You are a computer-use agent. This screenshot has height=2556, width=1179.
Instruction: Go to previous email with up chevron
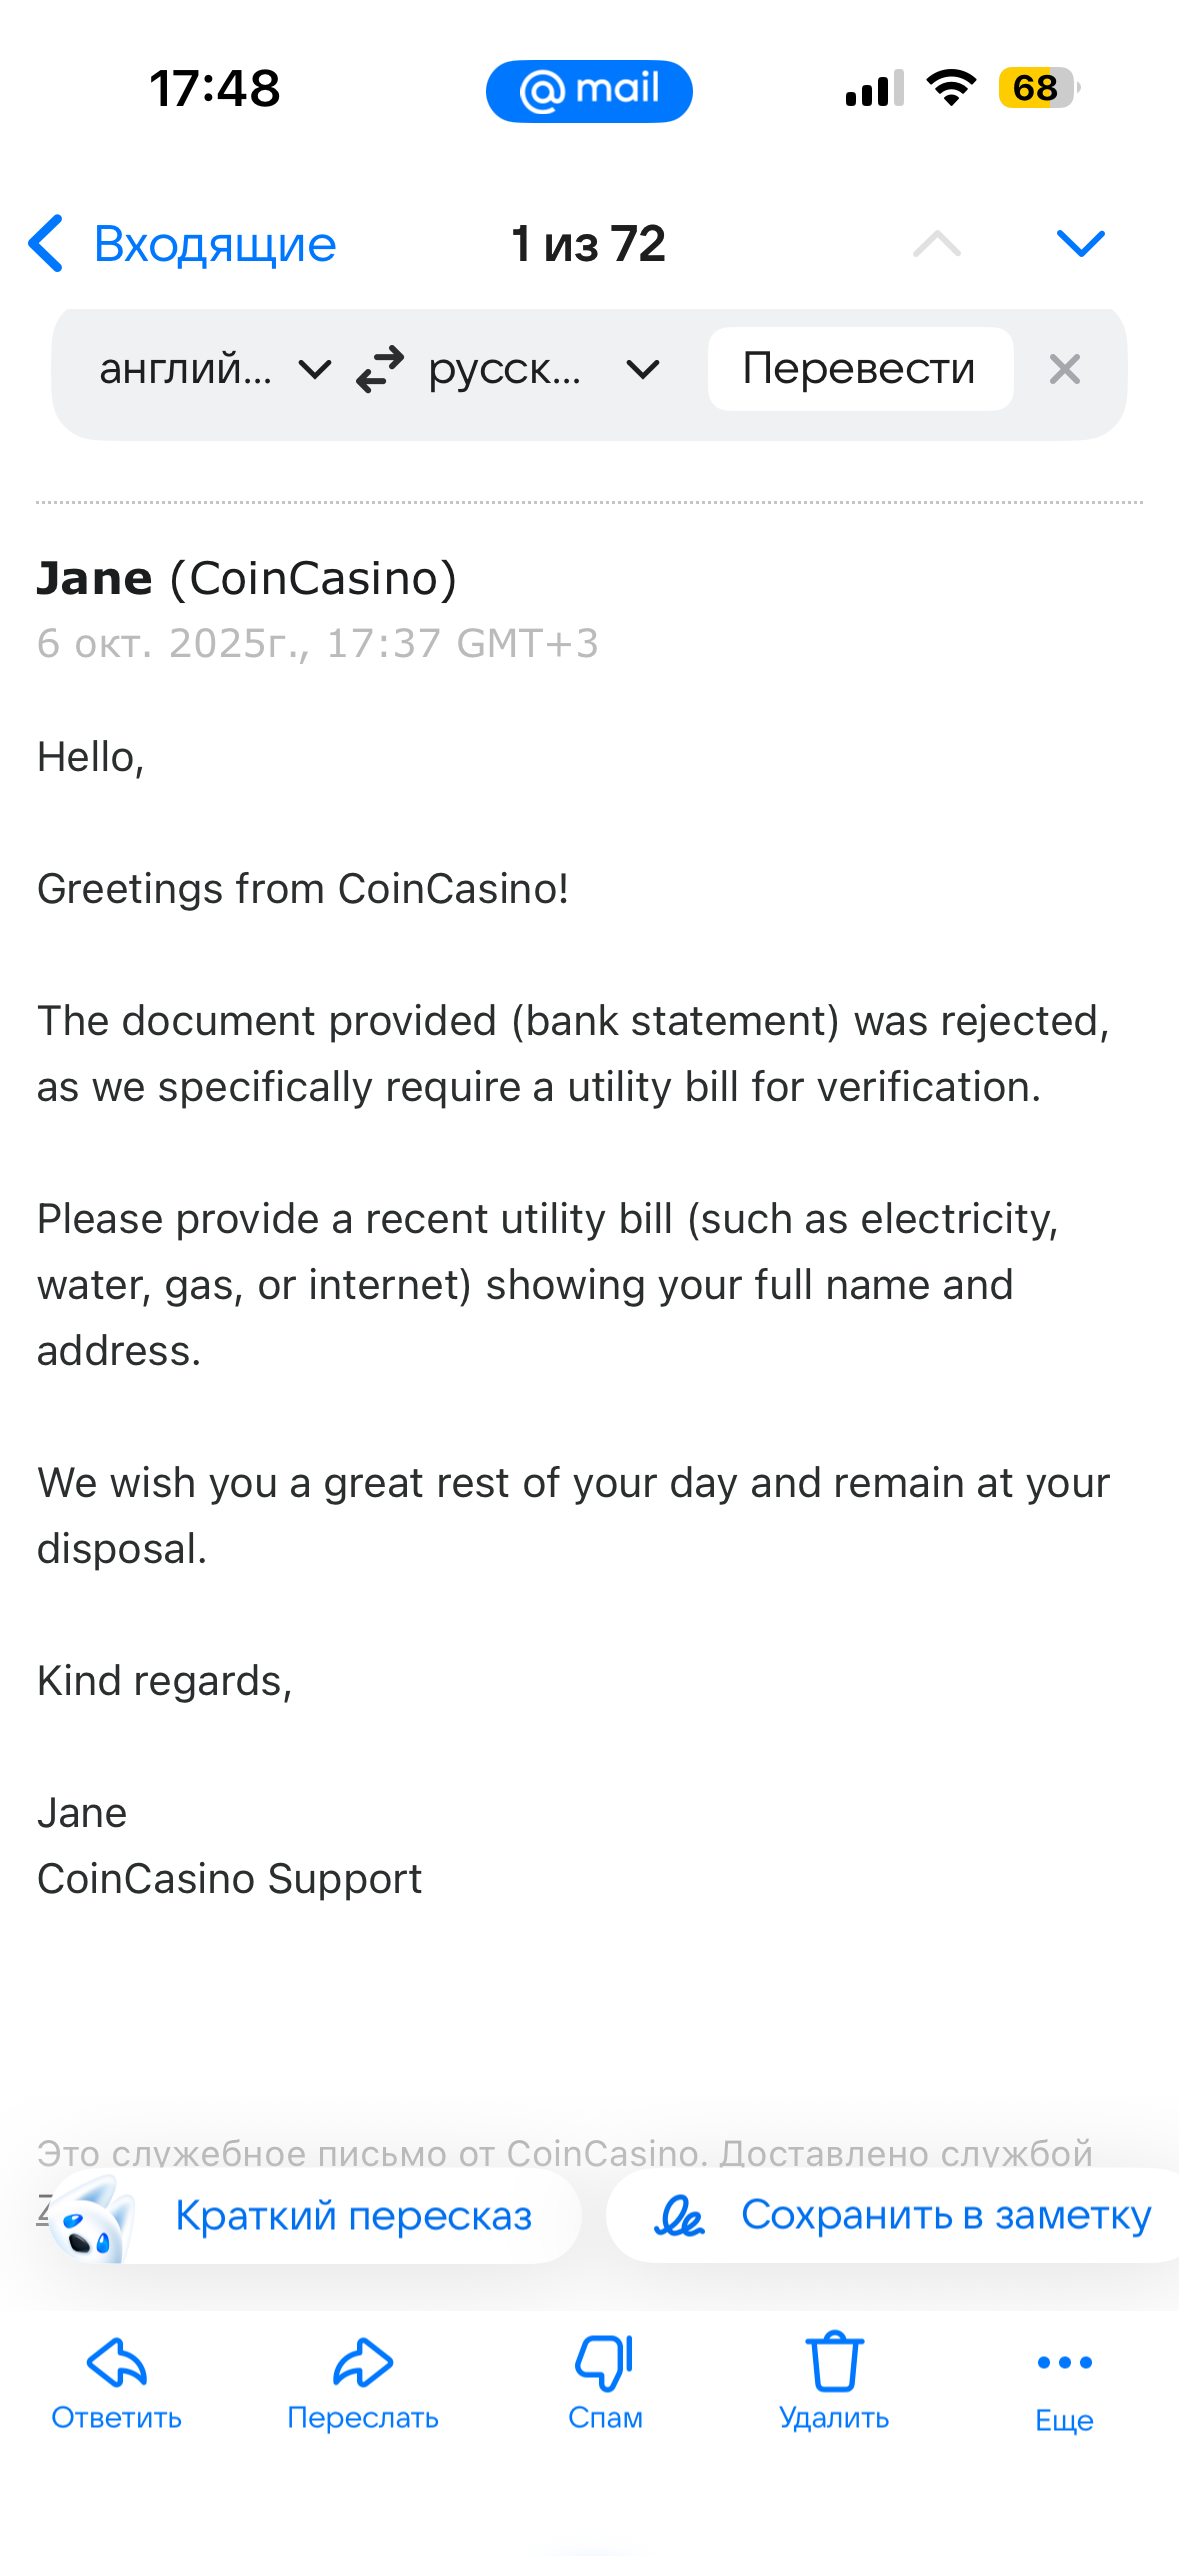(x=936, y=244)
